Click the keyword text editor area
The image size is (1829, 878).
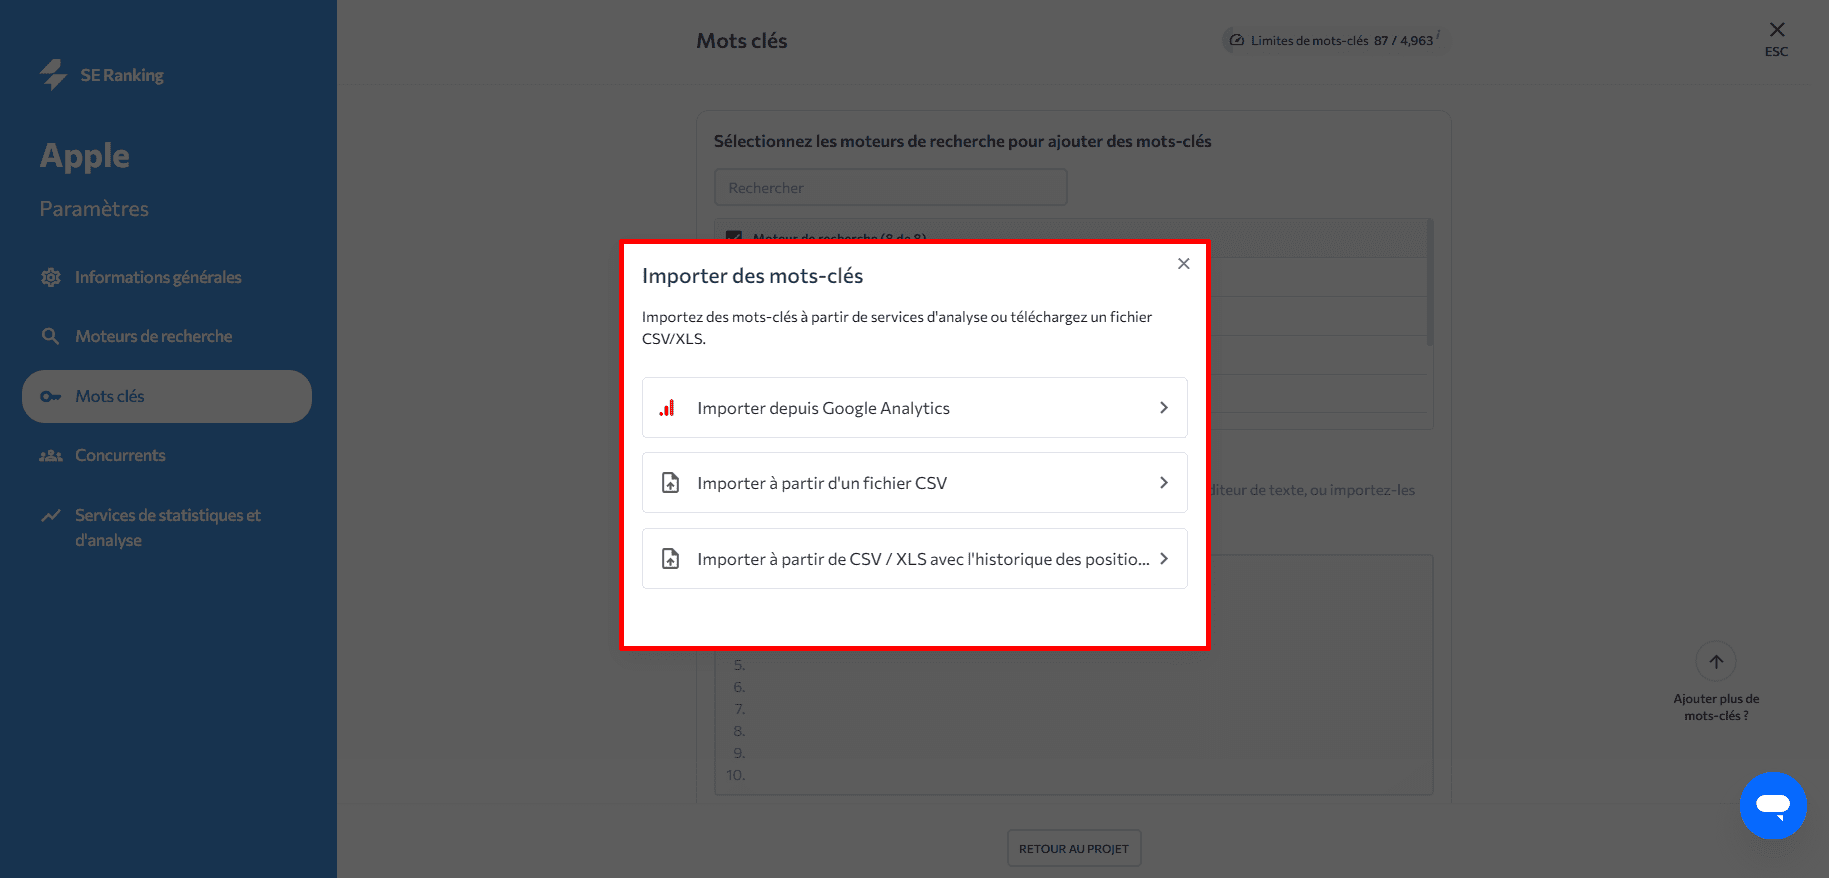tap(1073, 675)
